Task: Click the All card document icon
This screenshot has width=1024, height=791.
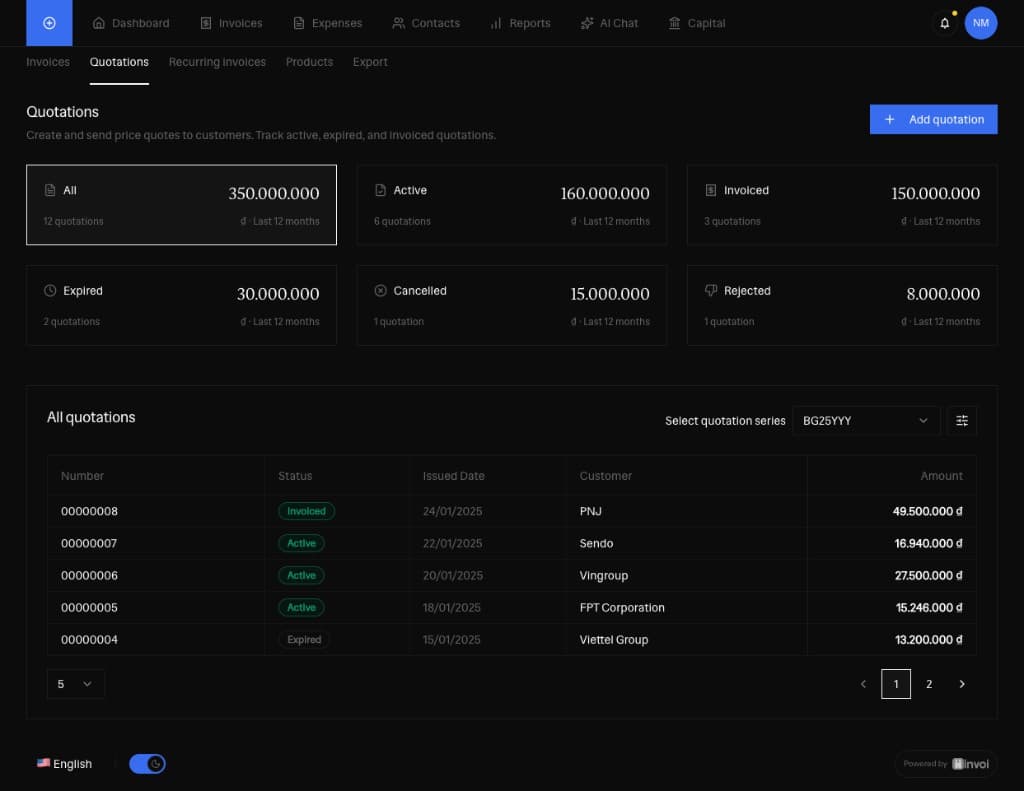Action: [x=50, y=190]
